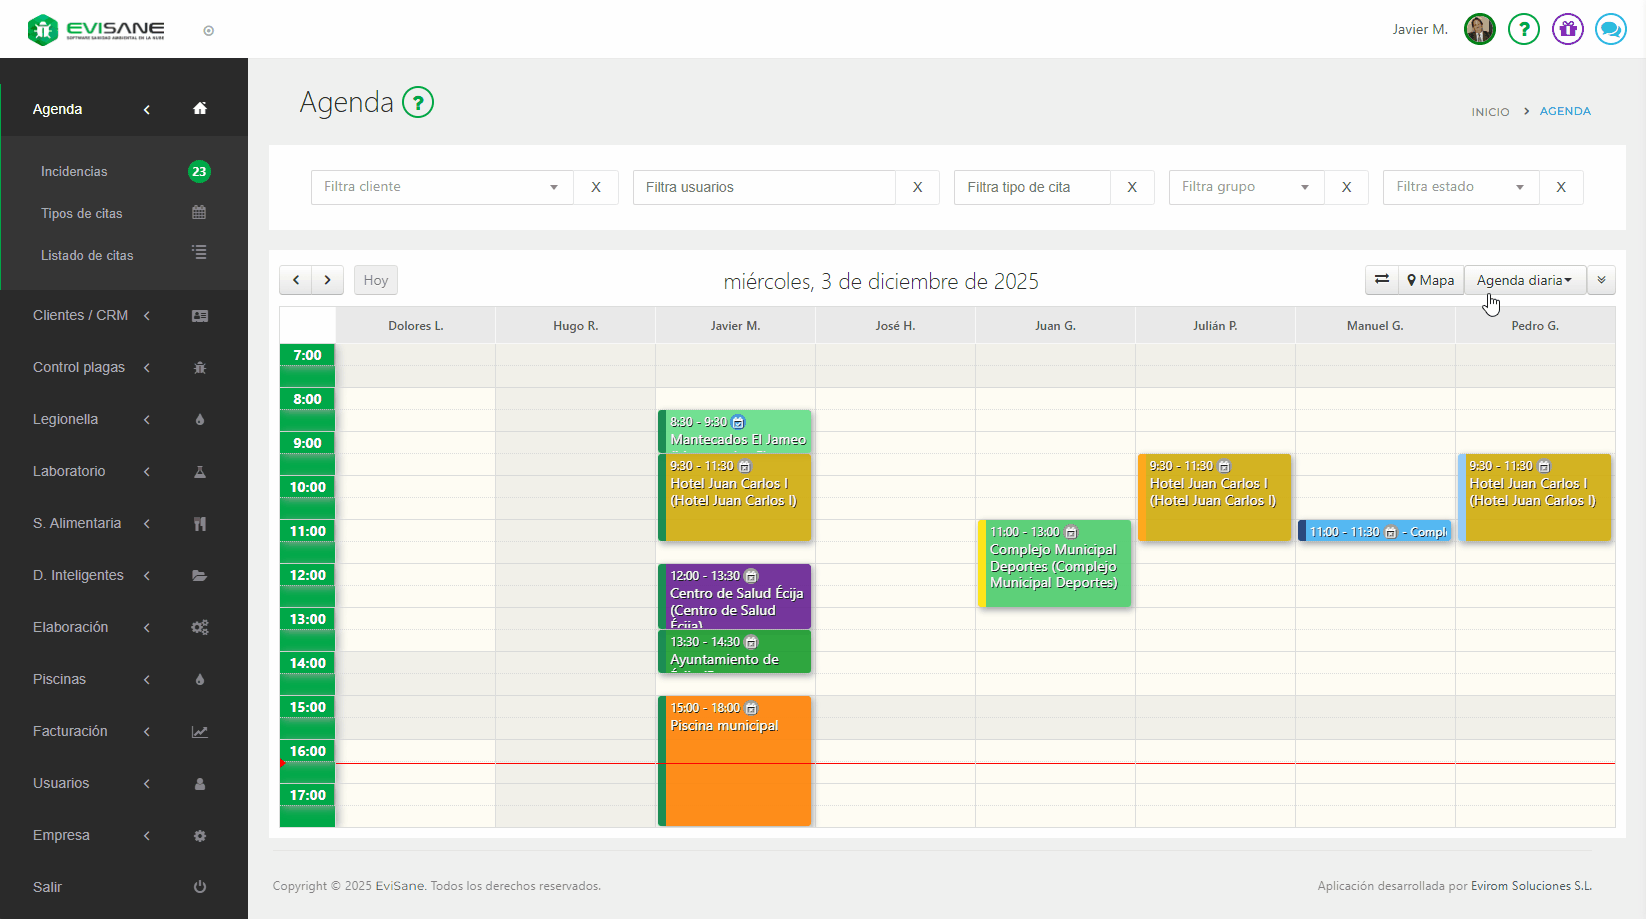Open the chat bubble support icon
Image resolution: width=1646 pixels, height=919 pixels.
coord(1610,29)
